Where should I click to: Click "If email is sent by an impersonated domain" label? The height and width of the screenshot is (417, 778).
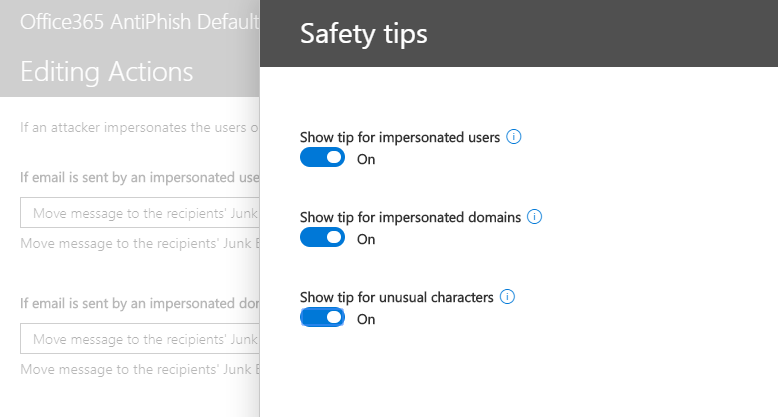click(140, 304)
